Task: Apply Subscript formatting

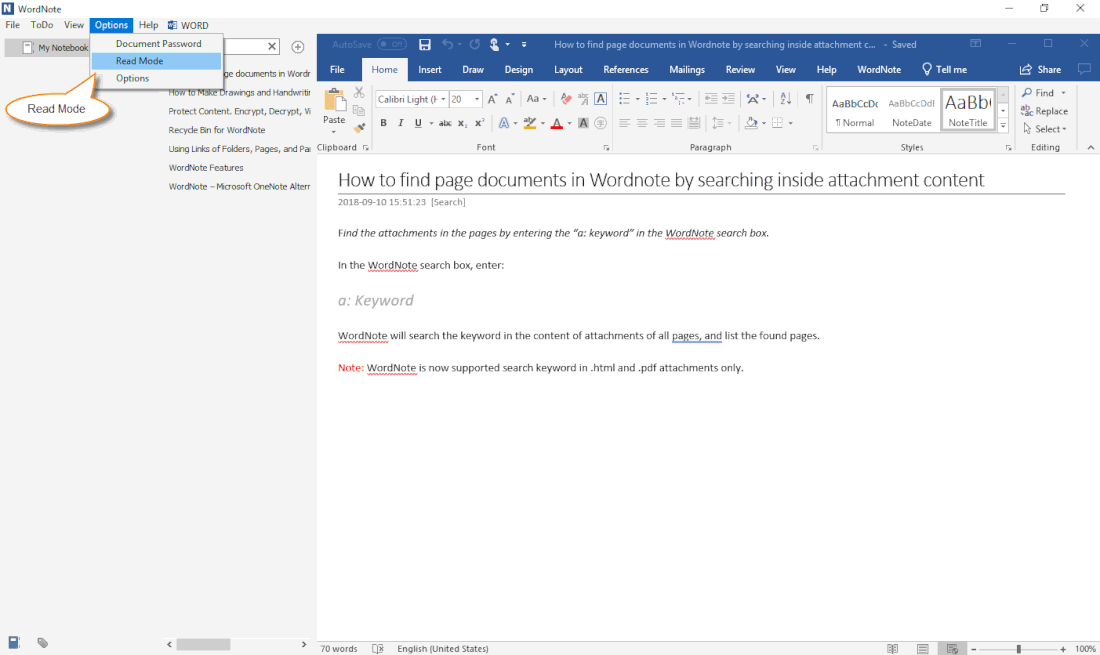Action: pos(462,123)
